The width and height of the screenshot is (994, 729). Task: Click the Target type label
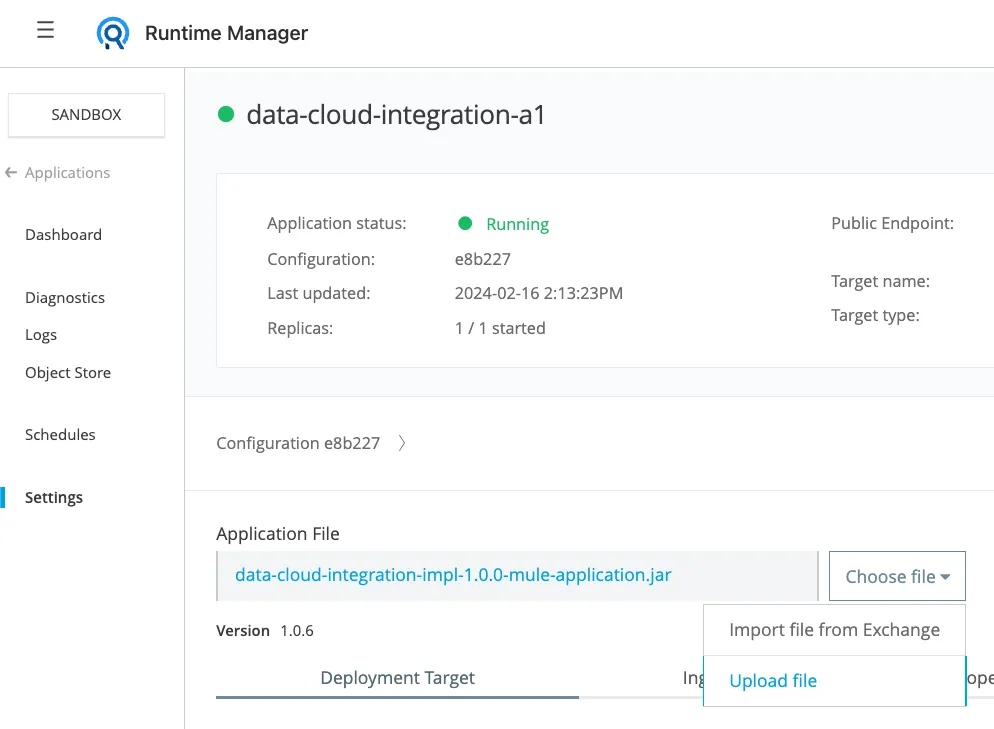tap(875, 316)
